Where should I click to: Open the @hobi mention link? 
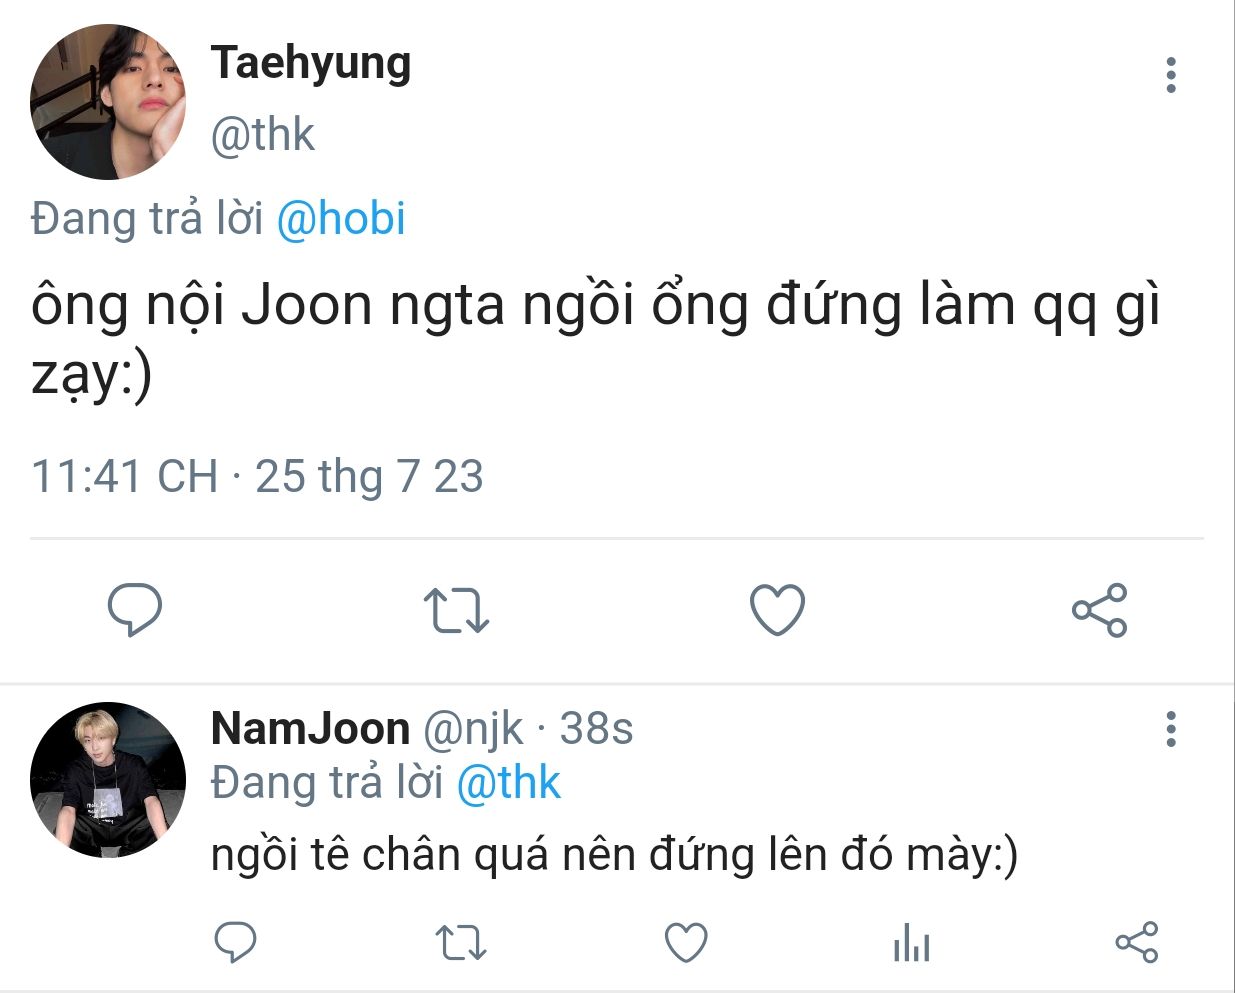pyautogui.click(x=341, y=219)
